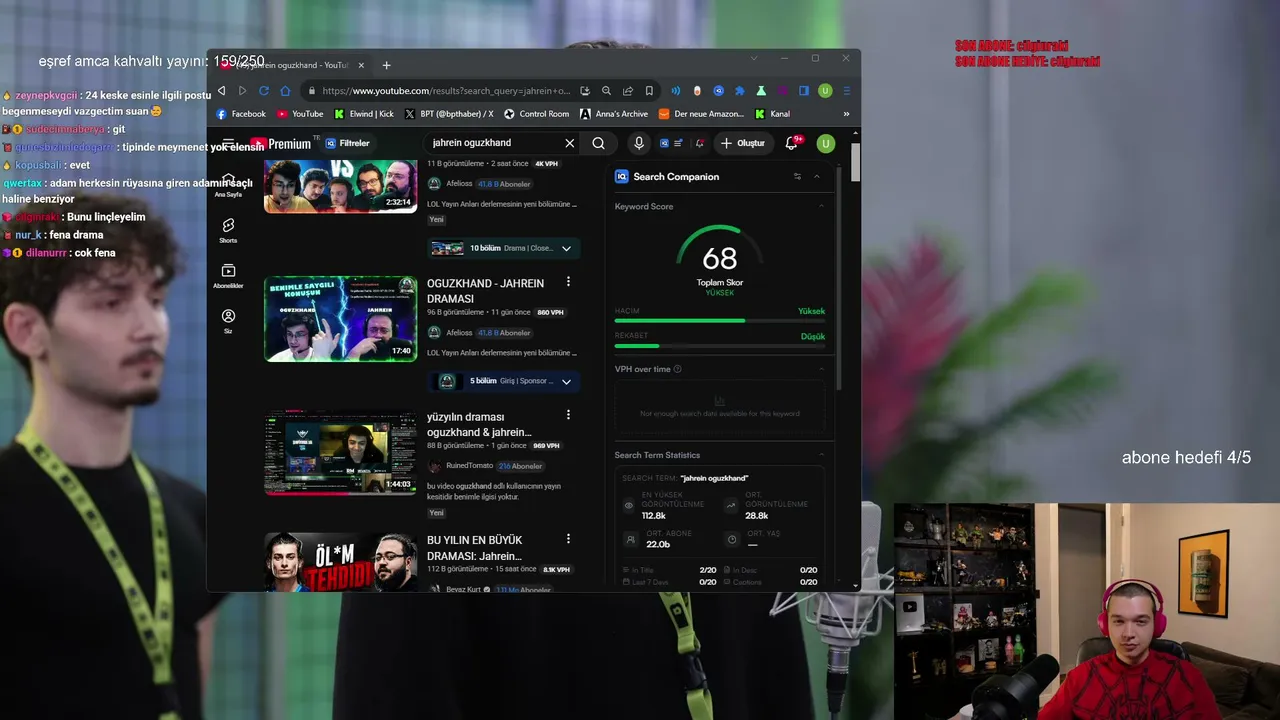The height and width of the screenshot is (720, 1280).
Task: Open the Kanal bookmark
Action: point(773,114)
